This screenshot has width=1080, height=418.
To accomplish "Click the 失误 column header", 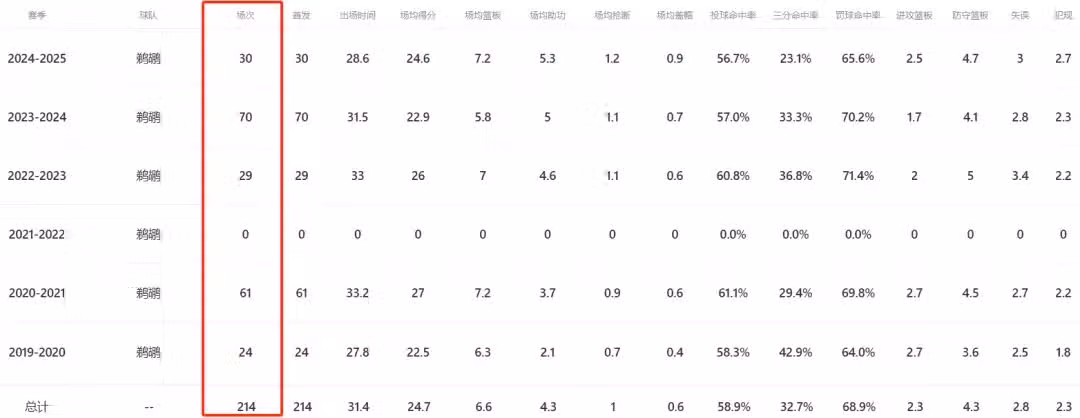I will (1019, 17).
